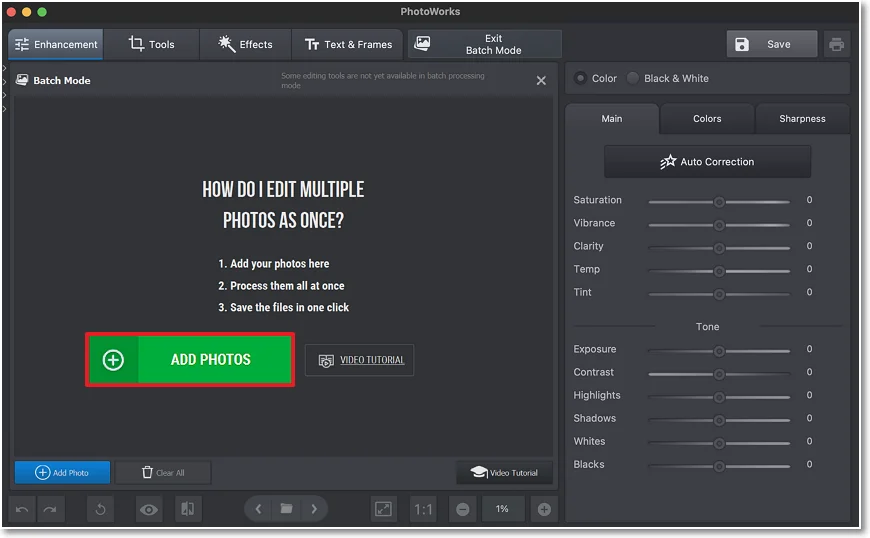Image resolution: width=870 pixels, height=538 pixels.
Task: Click the Clarity slider handle
Action: pos(719,248)
